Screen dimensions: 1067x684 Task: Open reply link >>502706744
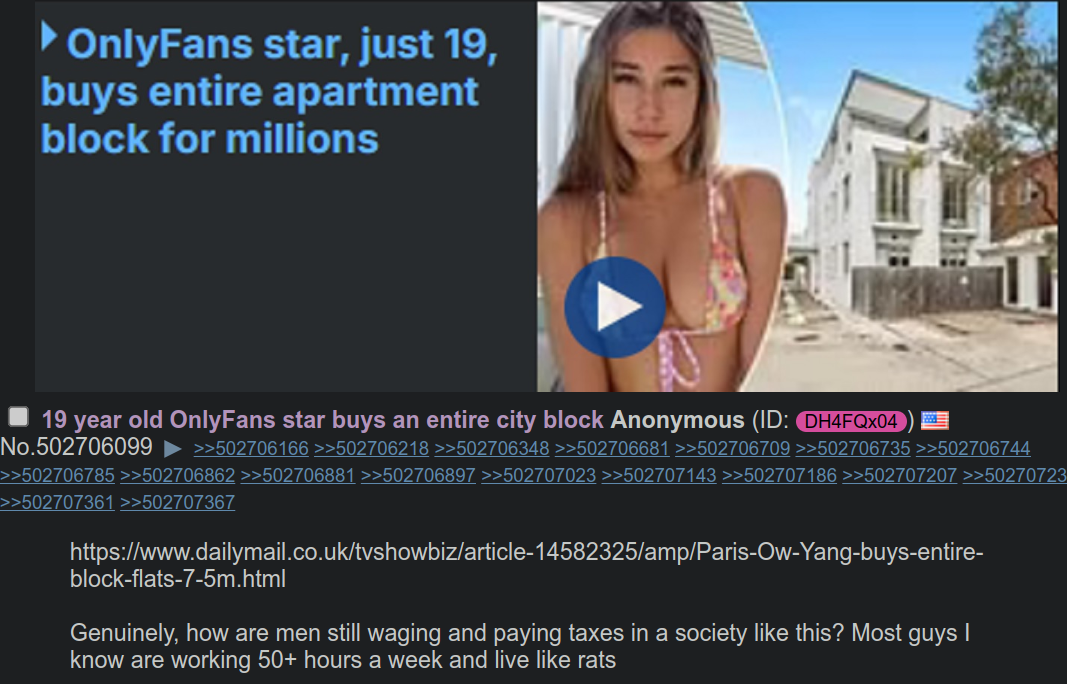(x=973, y=449)
